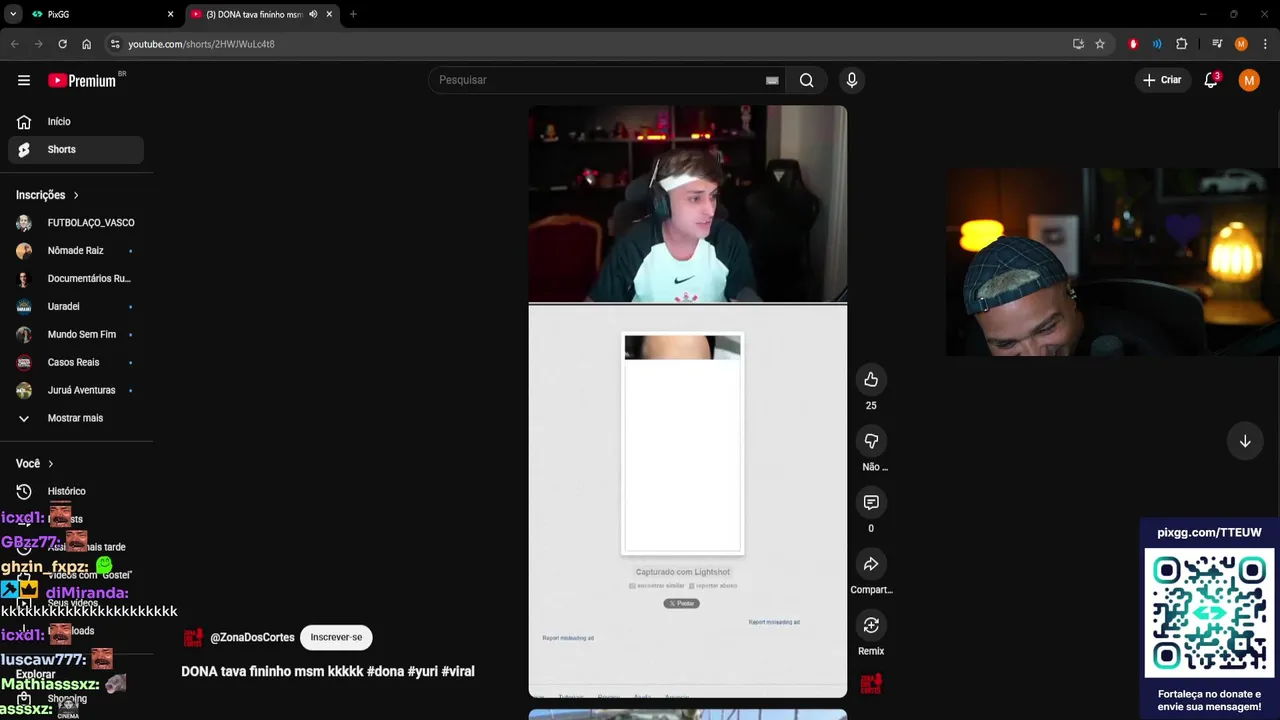Go to the browser home page
This screenshot has height=720, width=1280.
(x=86, y=44)
